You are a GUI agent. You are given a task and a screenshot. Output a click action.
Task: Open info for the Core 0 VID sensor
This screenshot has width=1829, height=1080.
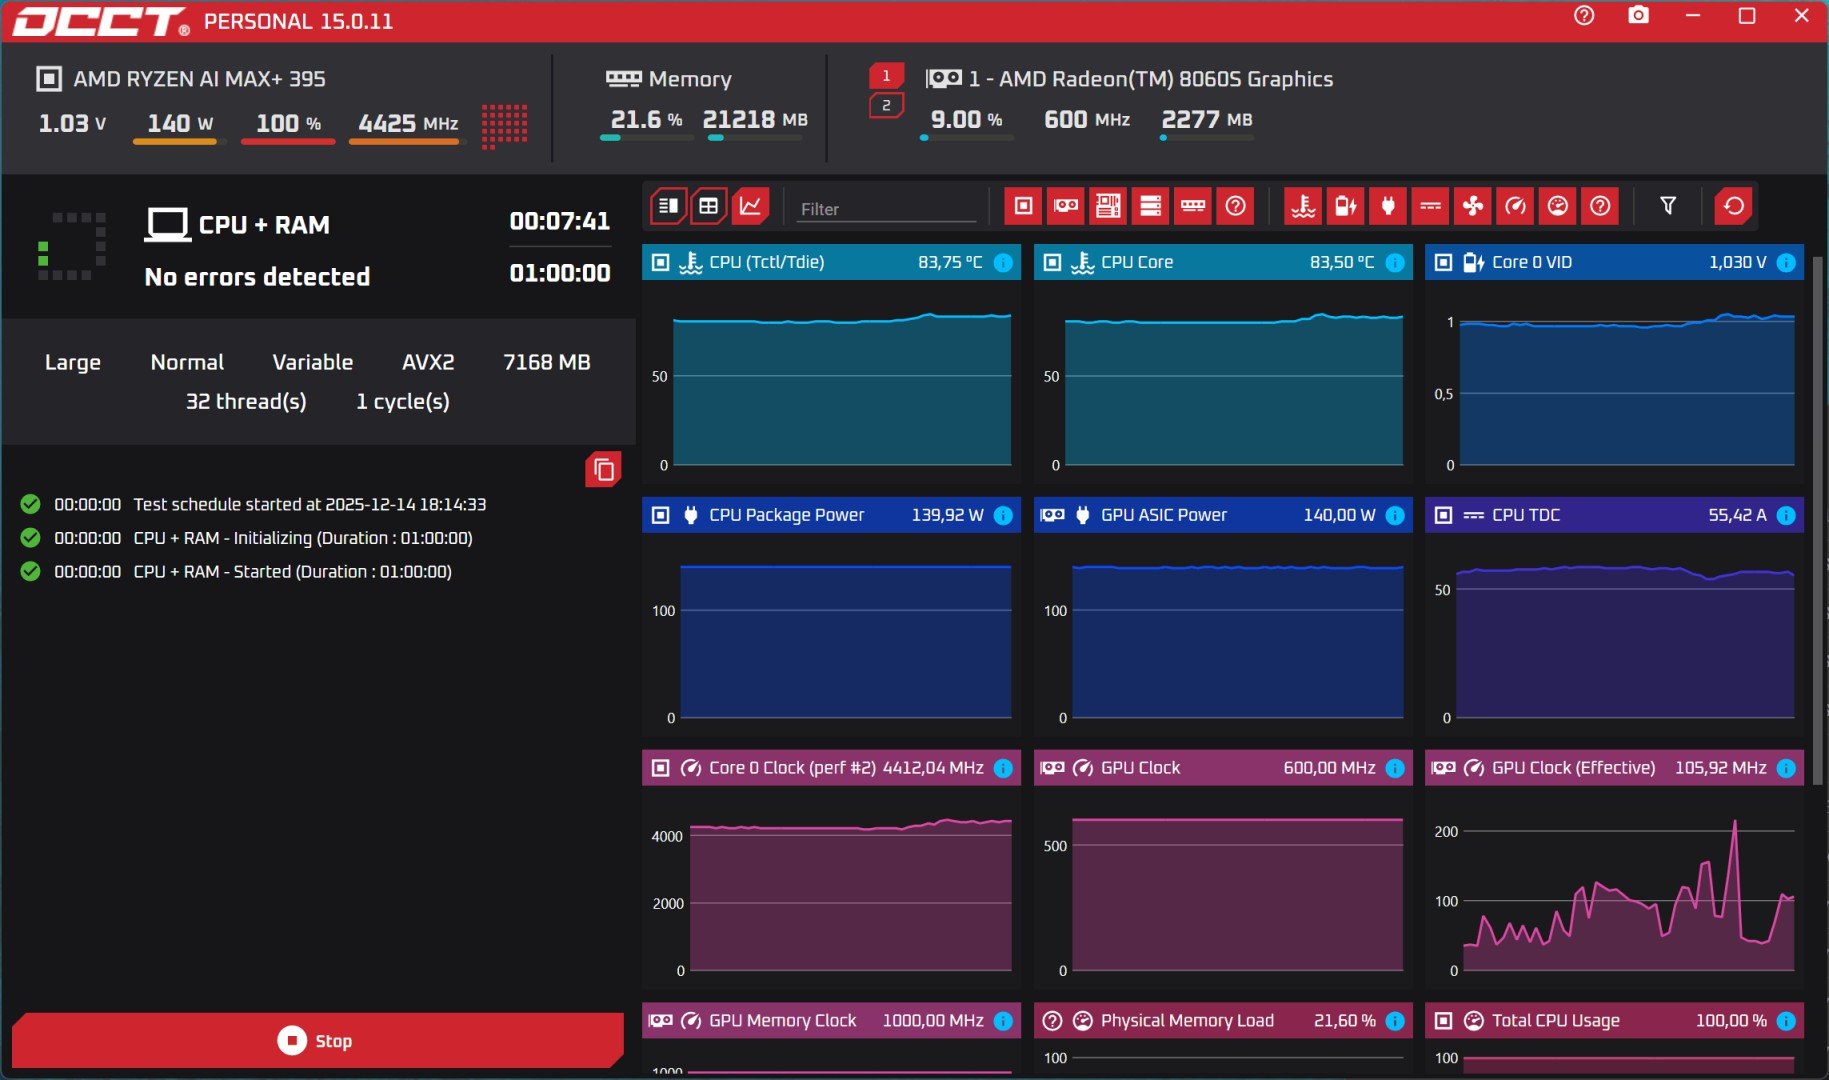coord(1786,262)
